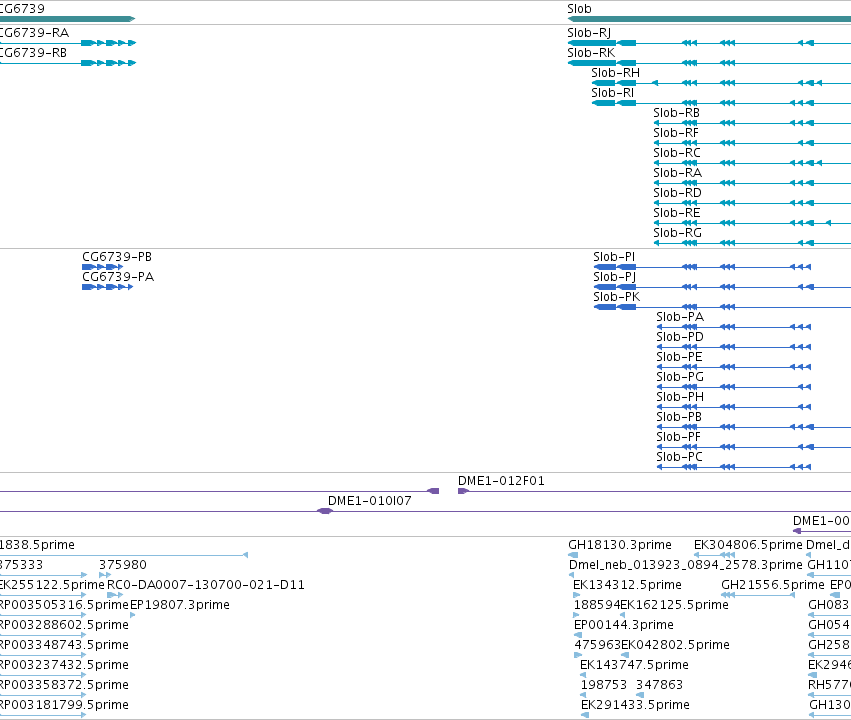Click the EK162125.5prime EST label
The height and width of the screenshot is (720, 851).
[x=675, y=605]
